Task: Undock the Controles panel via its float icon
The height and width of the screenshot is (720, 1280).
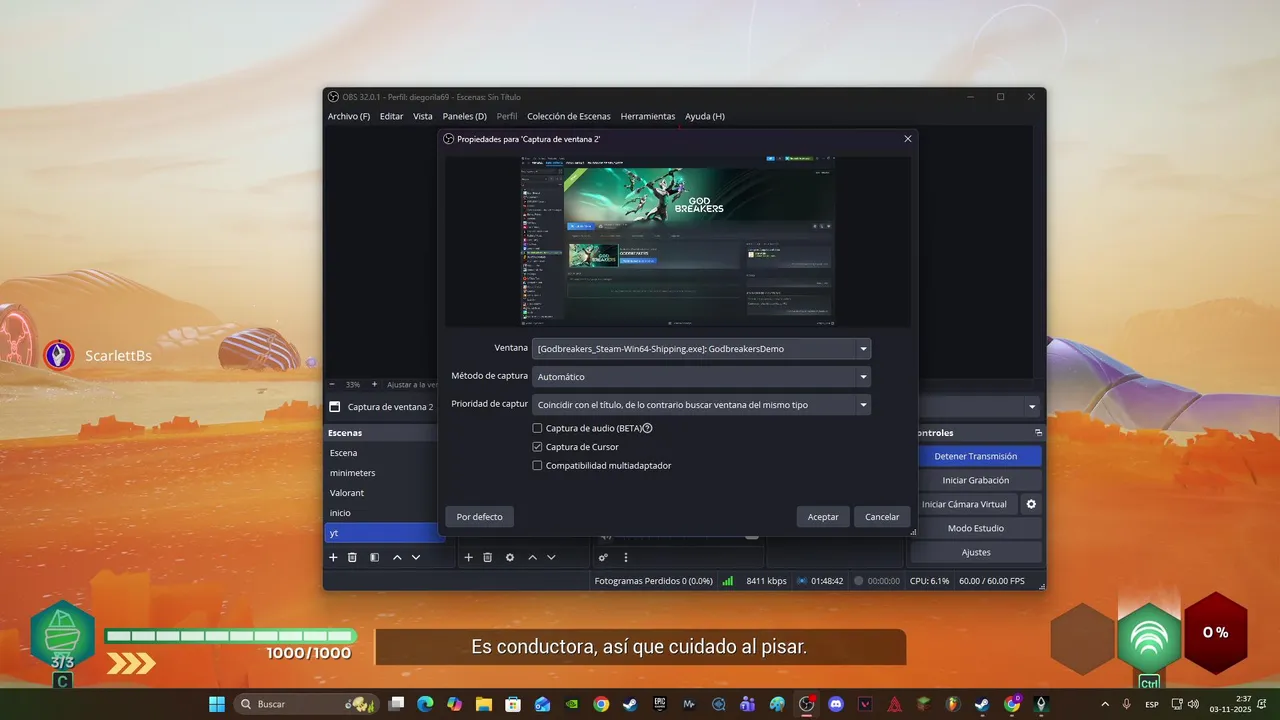Action: (1038, 433)
